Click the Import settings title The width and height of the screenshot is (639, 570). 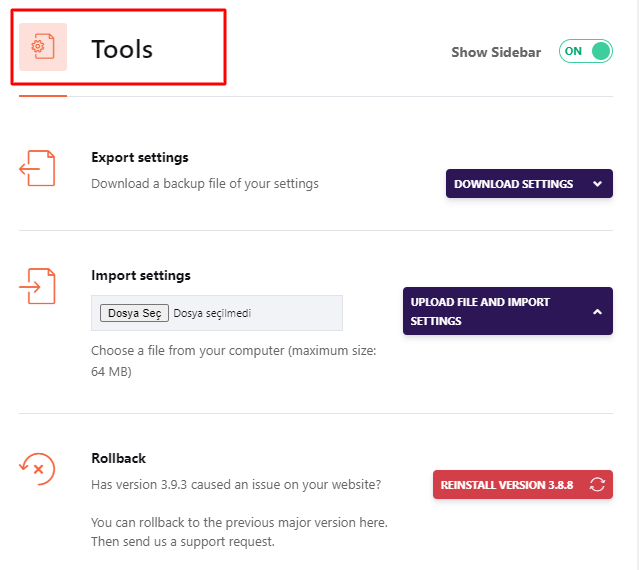pos(141,275)
